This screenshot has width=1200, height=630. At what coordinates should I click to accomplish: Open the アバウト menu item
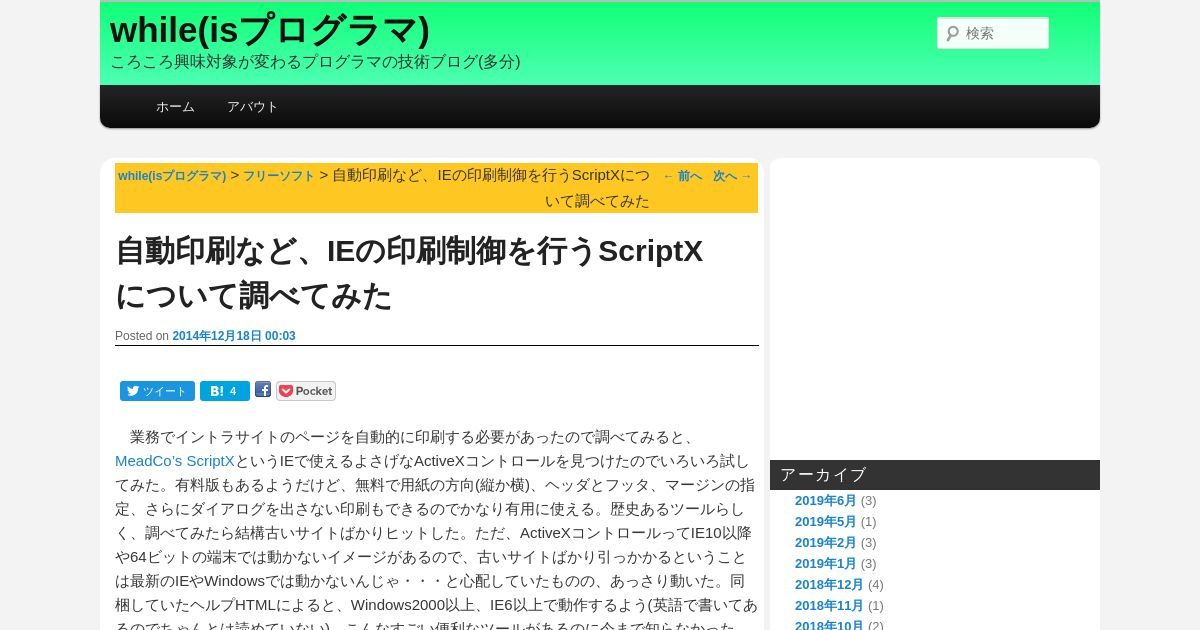click(x=252, y=106)
